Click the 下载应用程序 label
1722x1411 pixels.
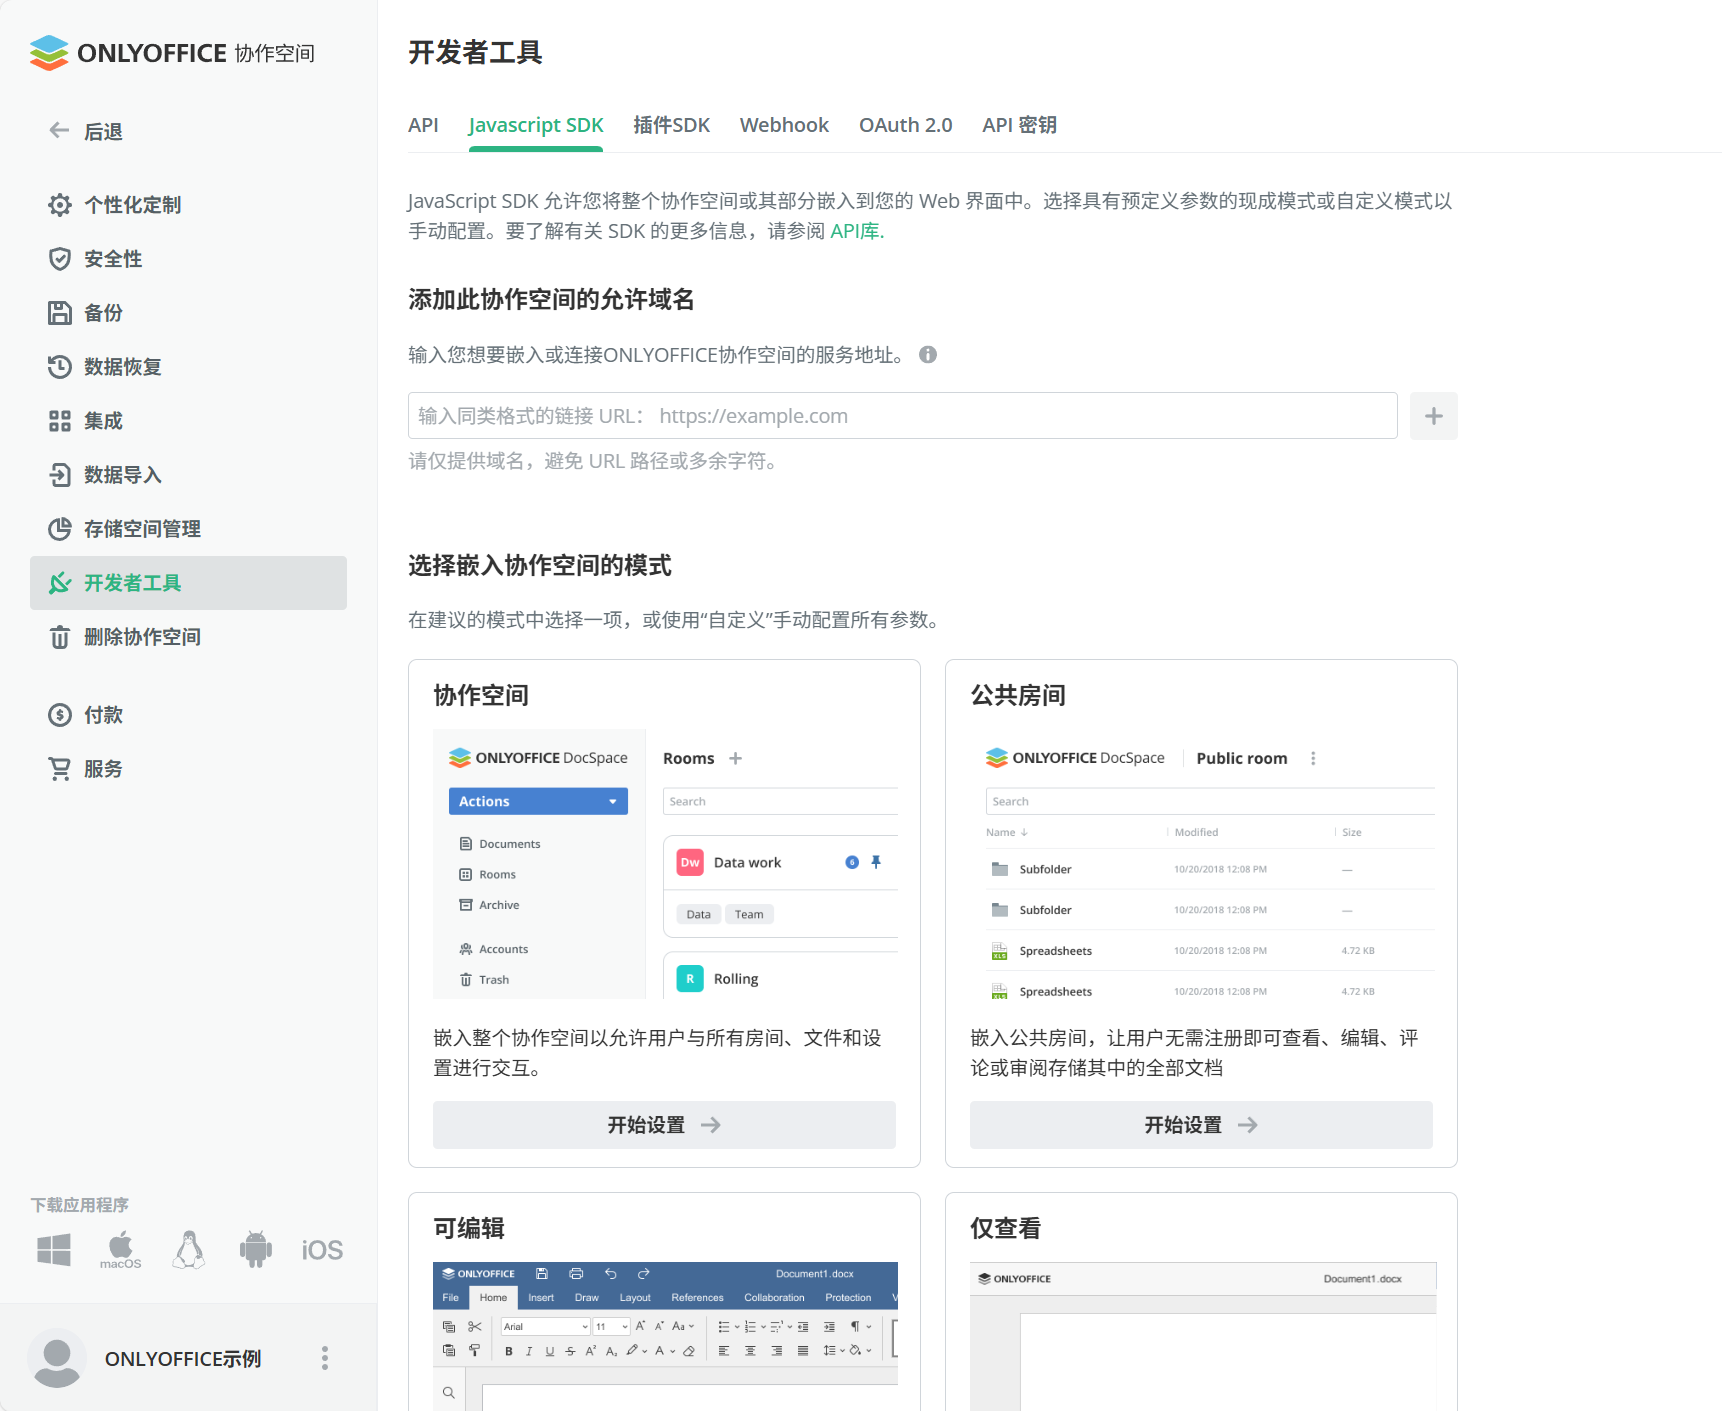coord(79,1205)
